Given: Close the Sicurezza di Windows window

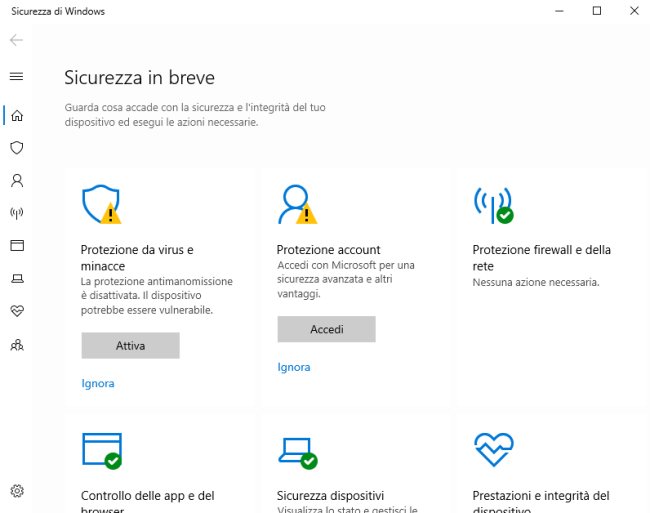Looking at the screenshot, I should click(x=634, y=11).
